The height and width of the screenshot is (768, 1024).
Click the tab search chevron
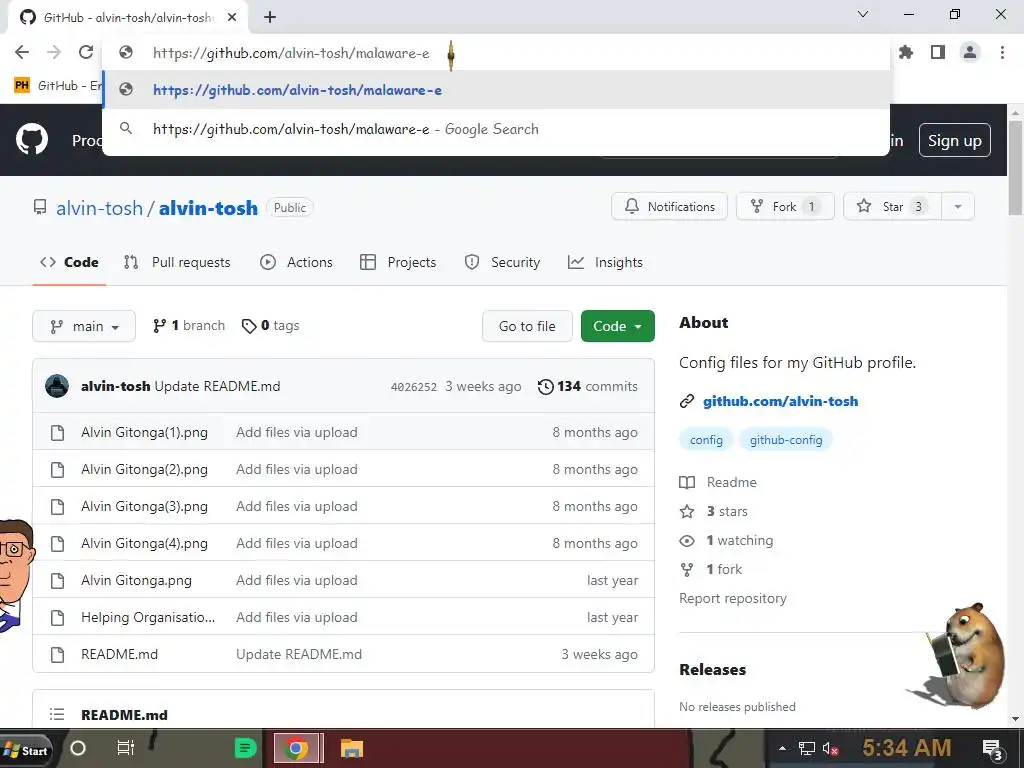[x=863, y=14]
